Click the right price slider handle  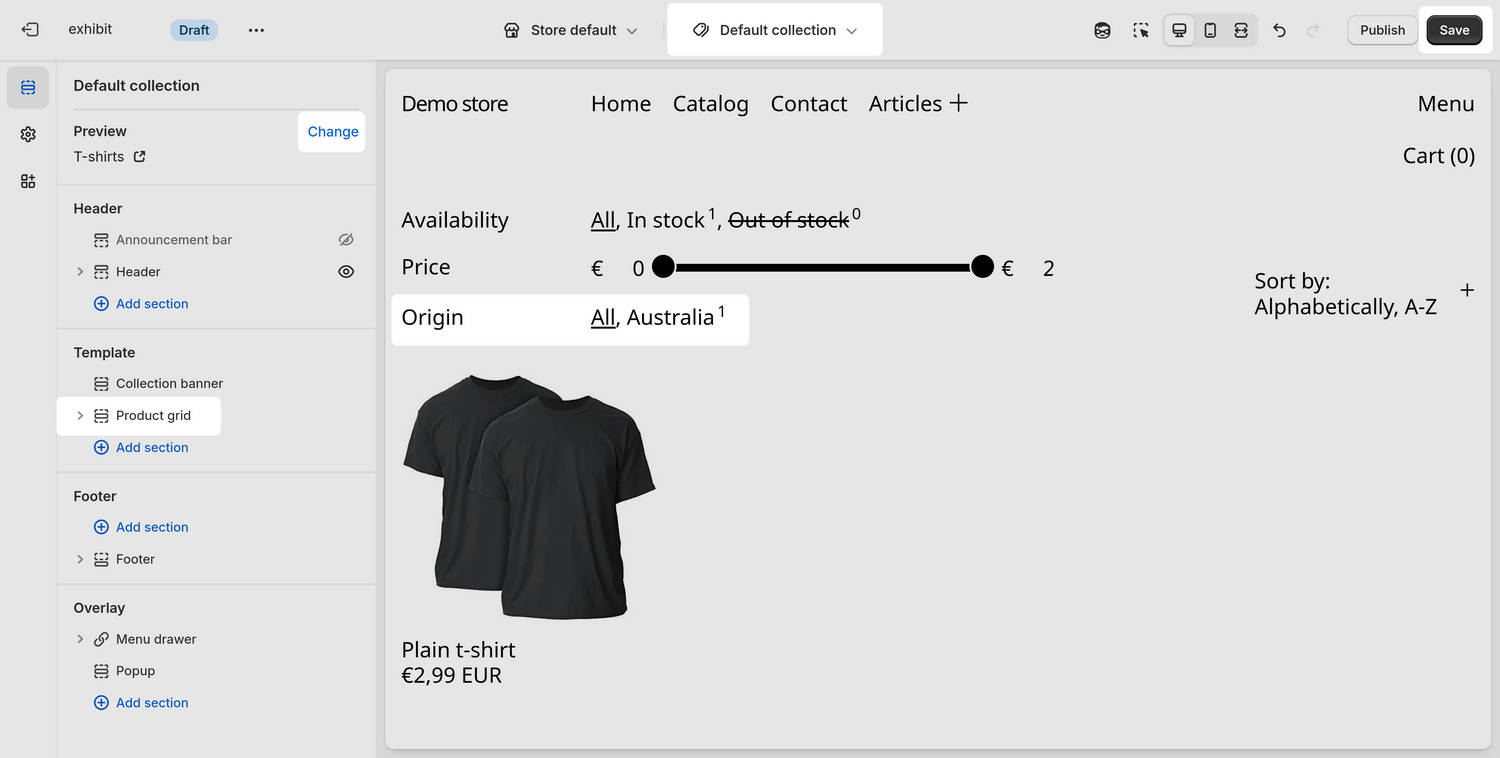point(982,267)
